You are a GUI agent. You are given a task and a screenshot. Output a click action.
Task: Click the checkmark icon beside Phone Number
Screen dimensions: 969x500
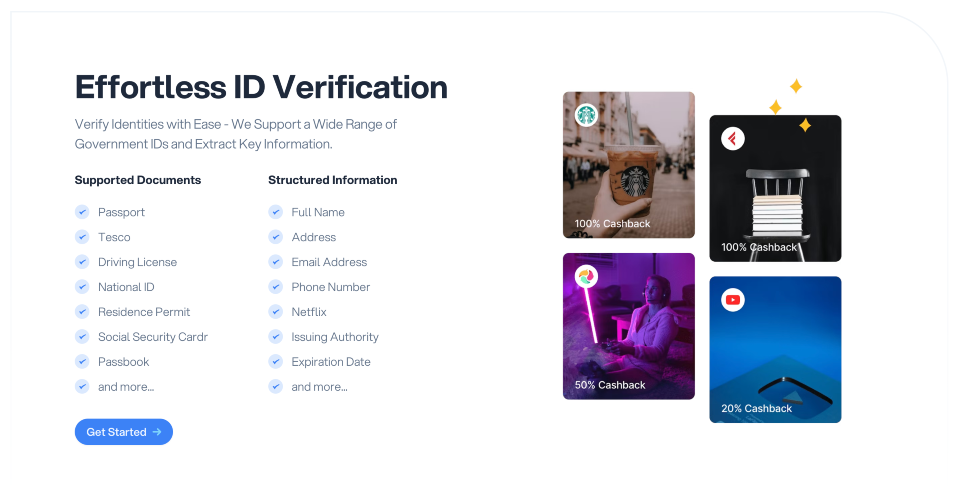pyautogui.click(x=276, y=287)
